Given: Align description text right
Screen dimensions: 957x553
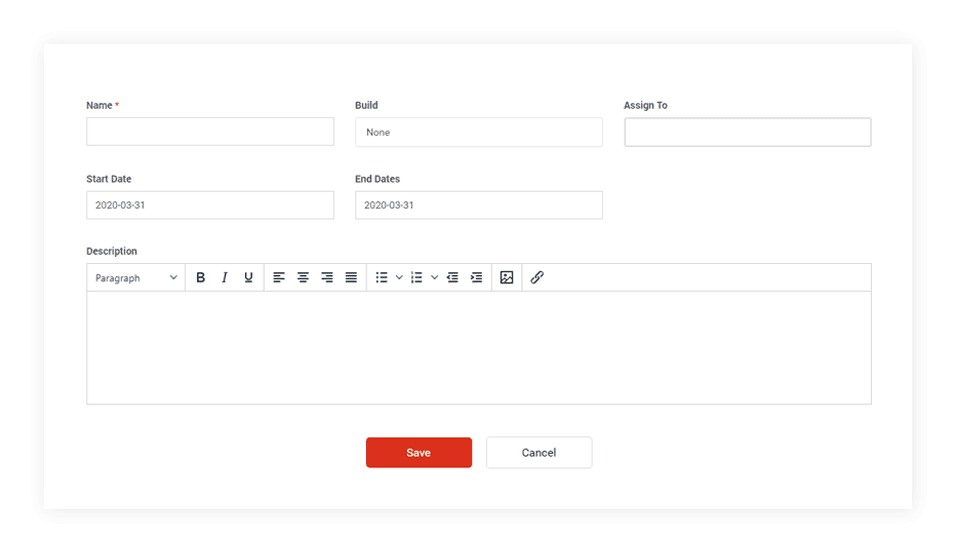Looking at the screenshot, I should tap(327, 278).
